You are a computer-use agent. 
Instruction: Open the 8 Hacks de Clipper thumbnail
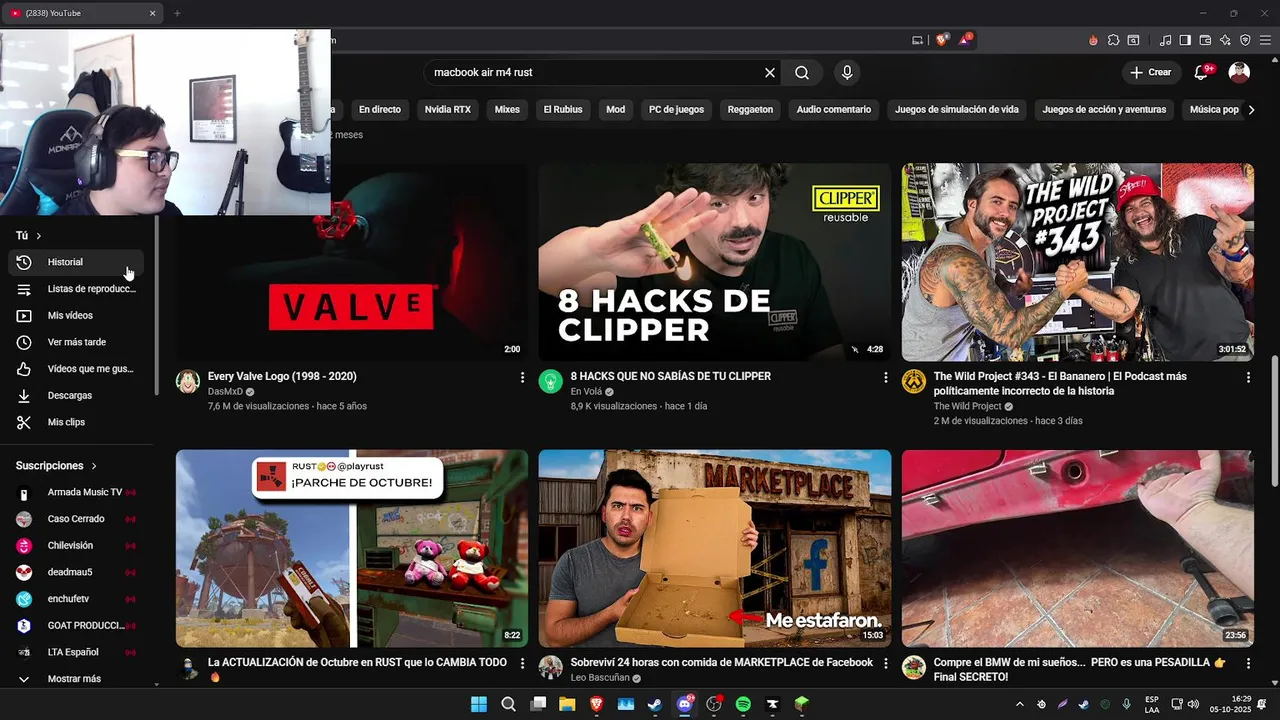(714, 262)
